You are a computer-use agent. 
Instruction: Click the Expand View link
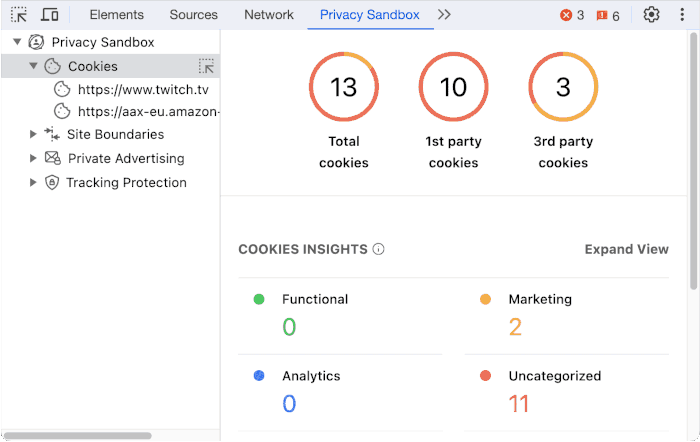[626, 249]
